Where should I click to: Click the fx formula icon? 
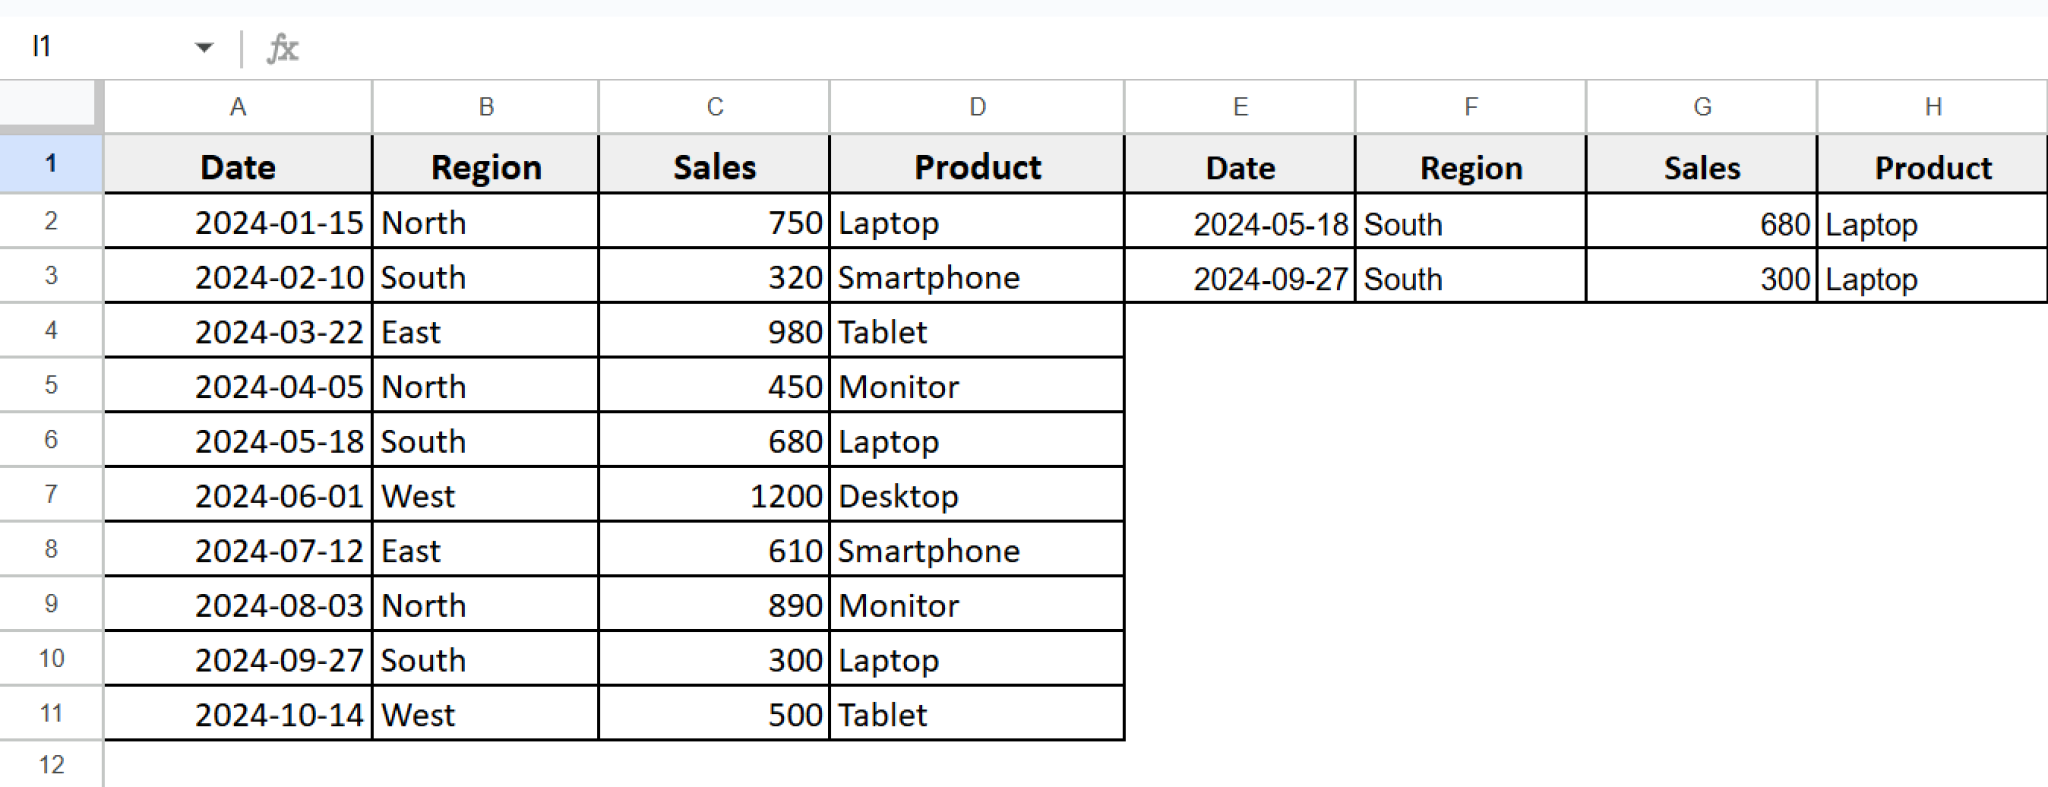pos(283,46)
